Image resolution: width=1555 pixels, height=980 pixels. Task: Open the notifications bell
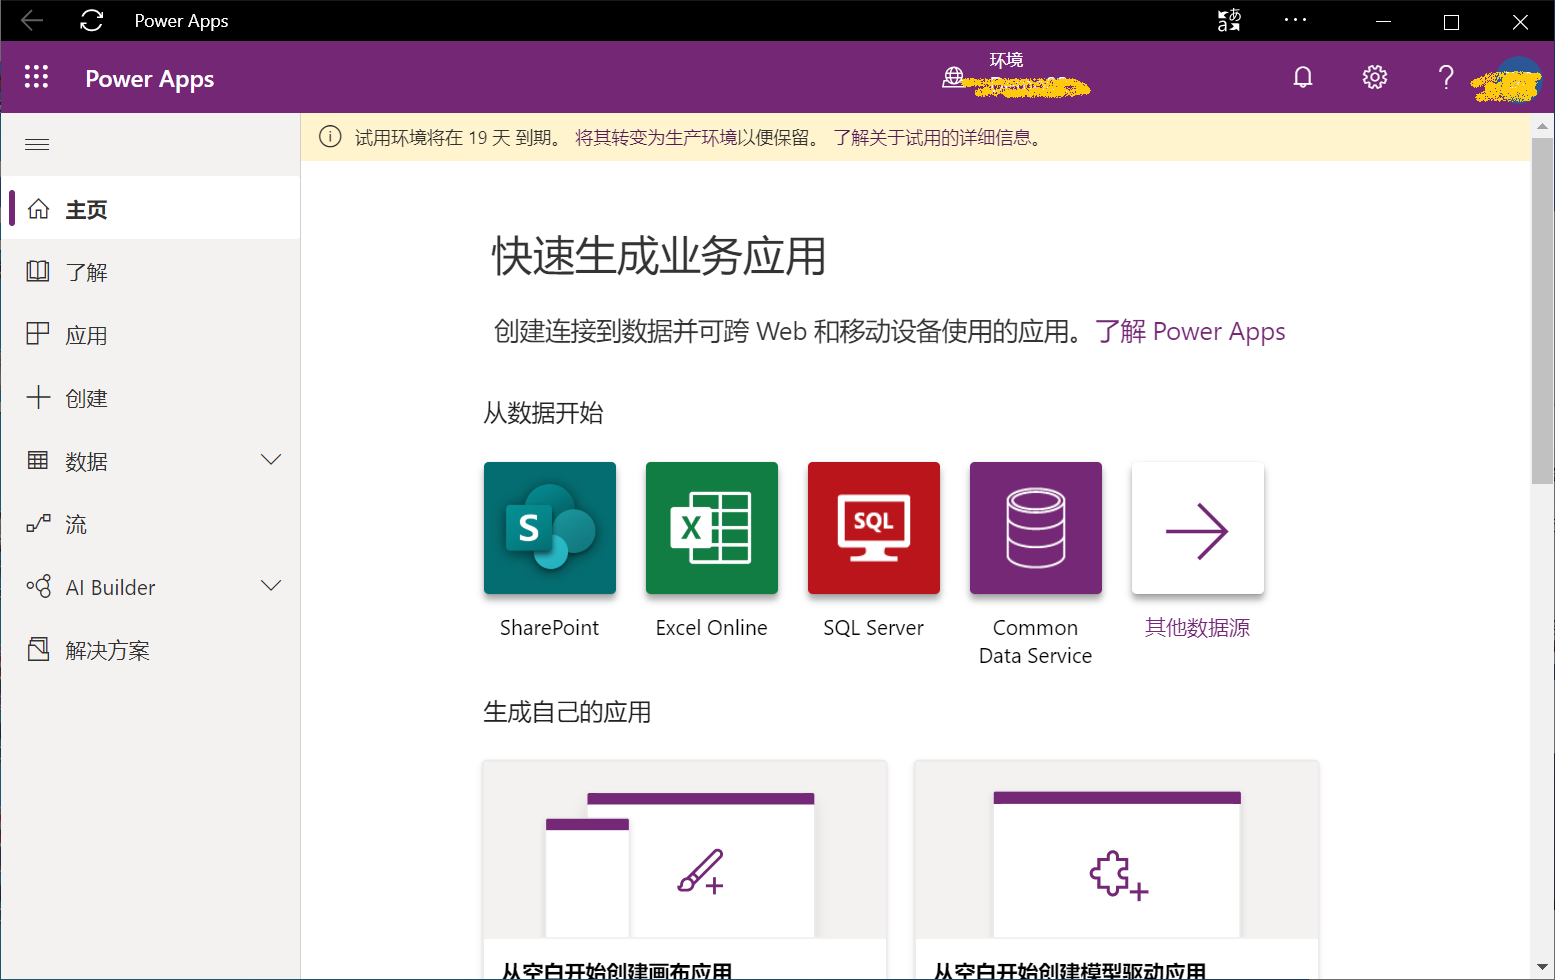[1302, 76]
